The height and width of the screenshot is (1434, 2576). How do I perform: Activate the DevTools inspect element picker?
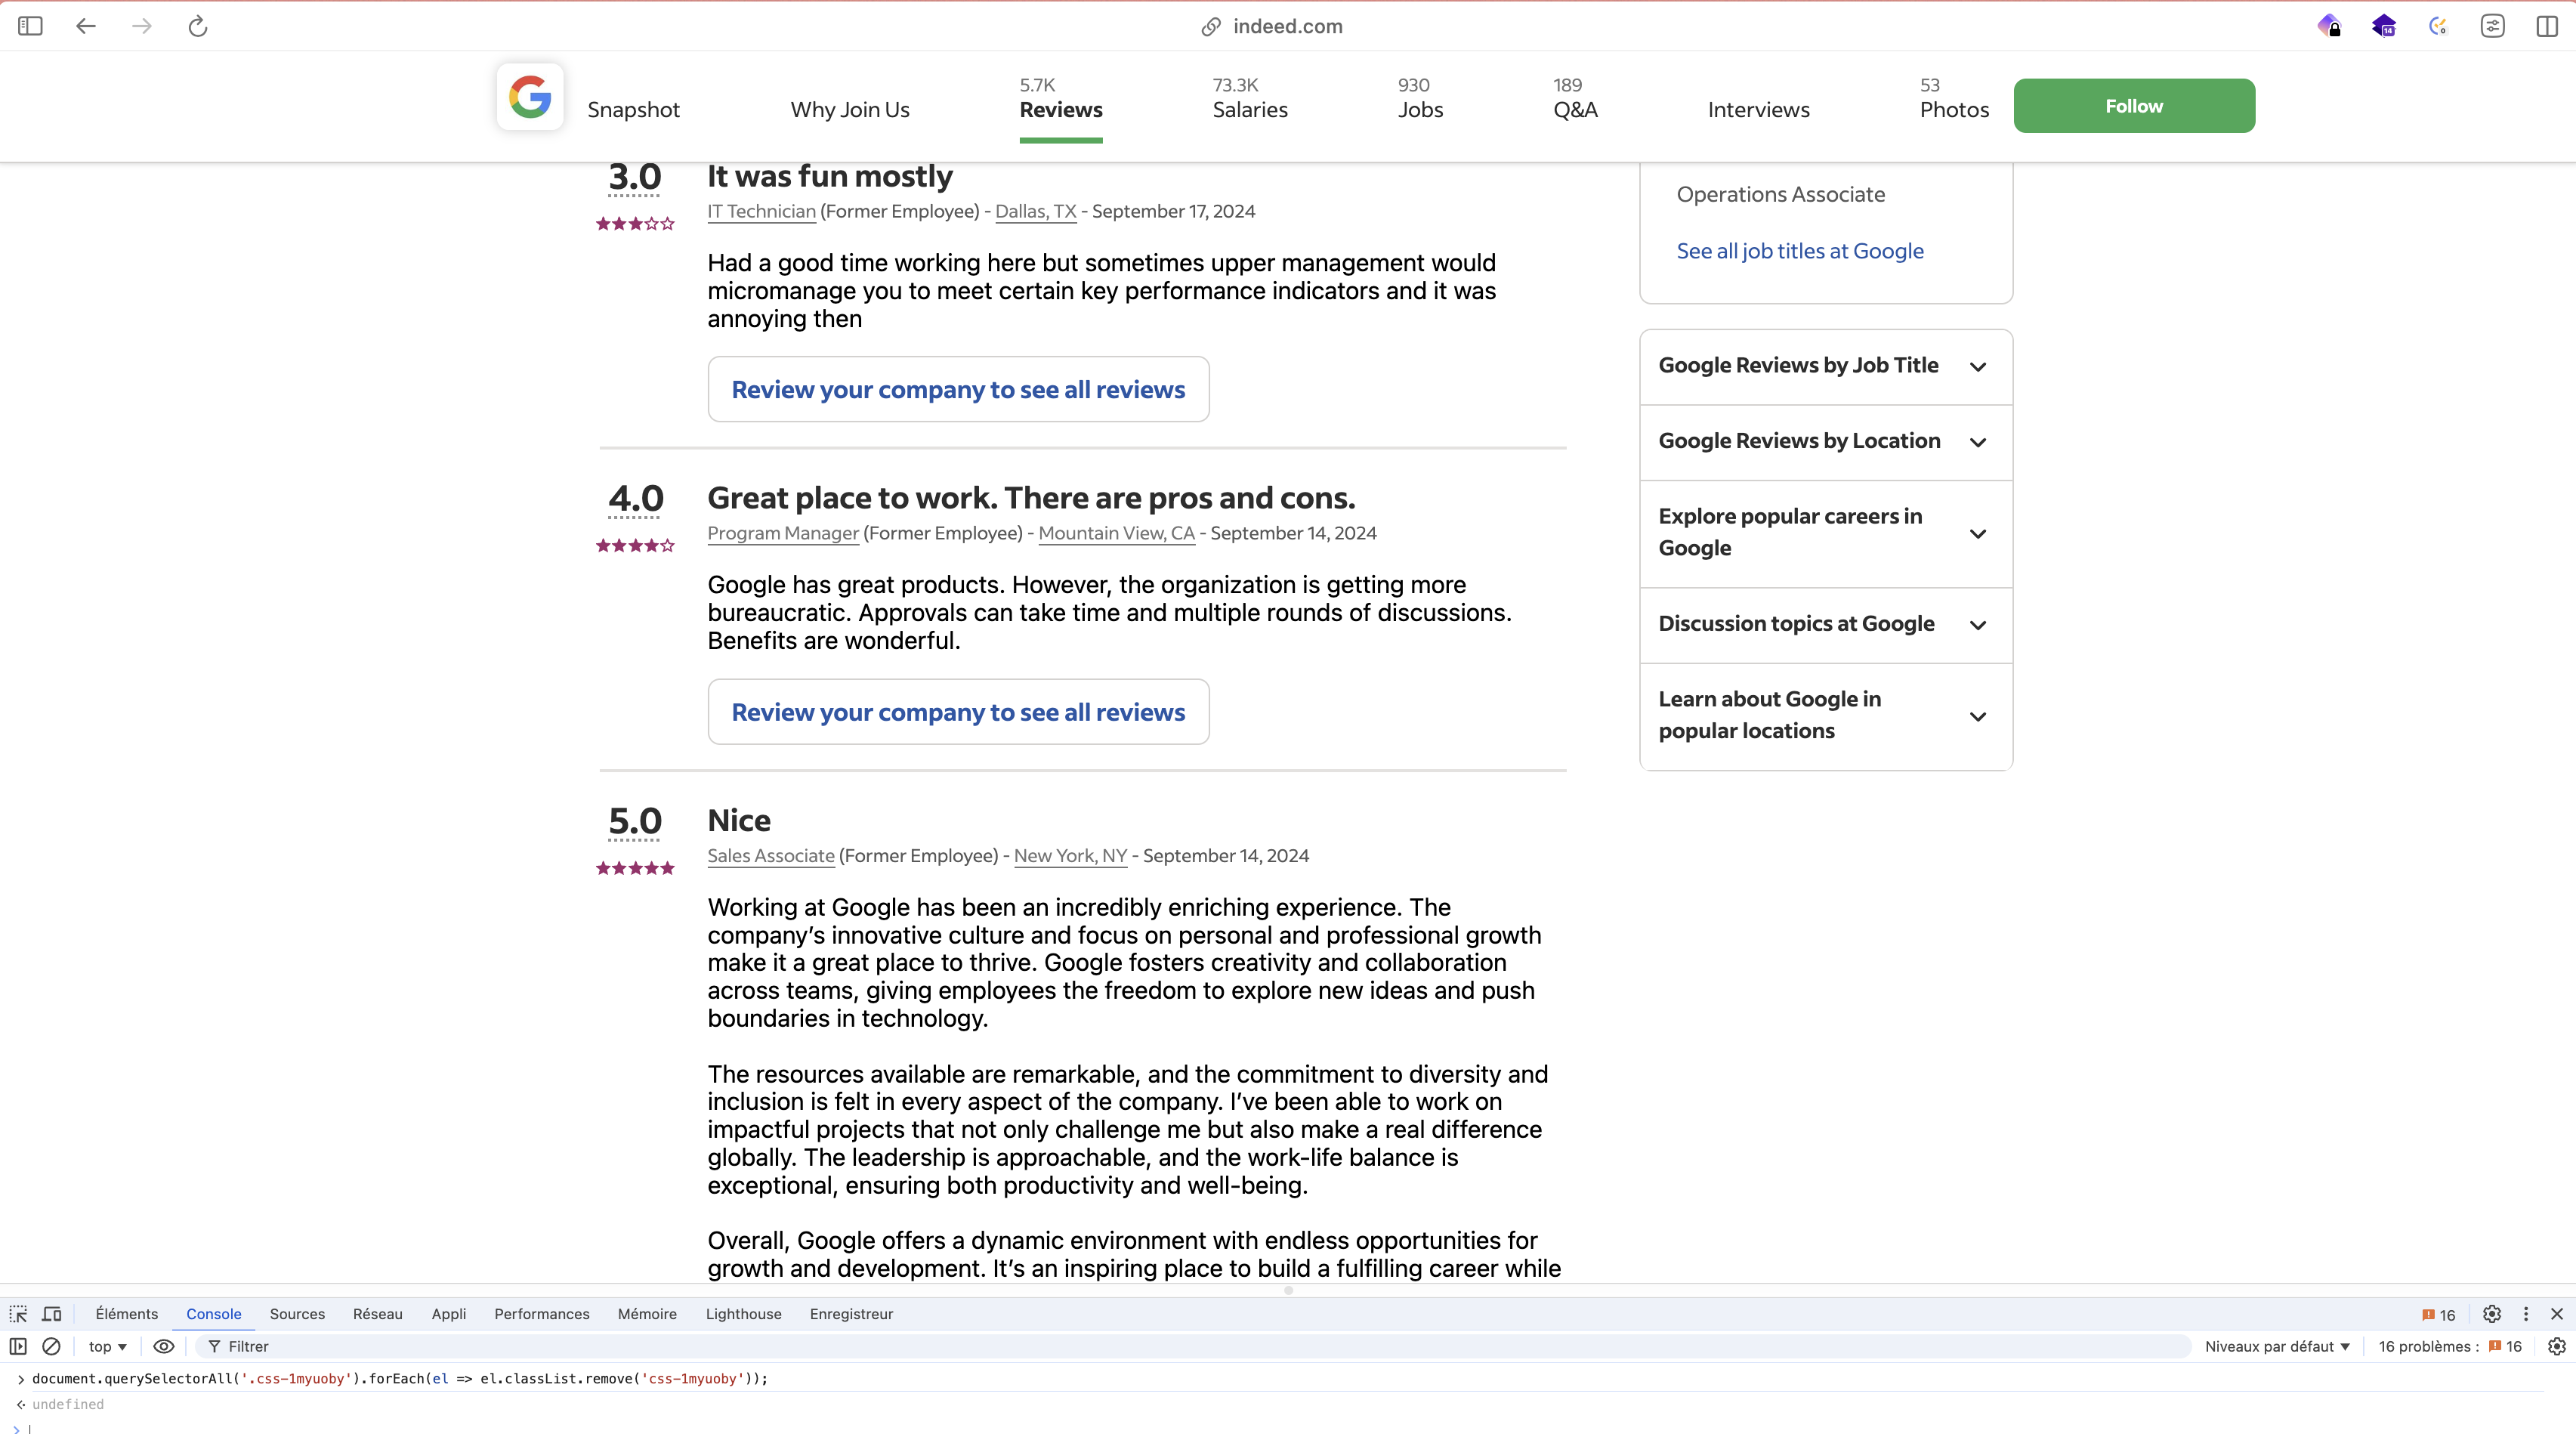pos(19,1314)
